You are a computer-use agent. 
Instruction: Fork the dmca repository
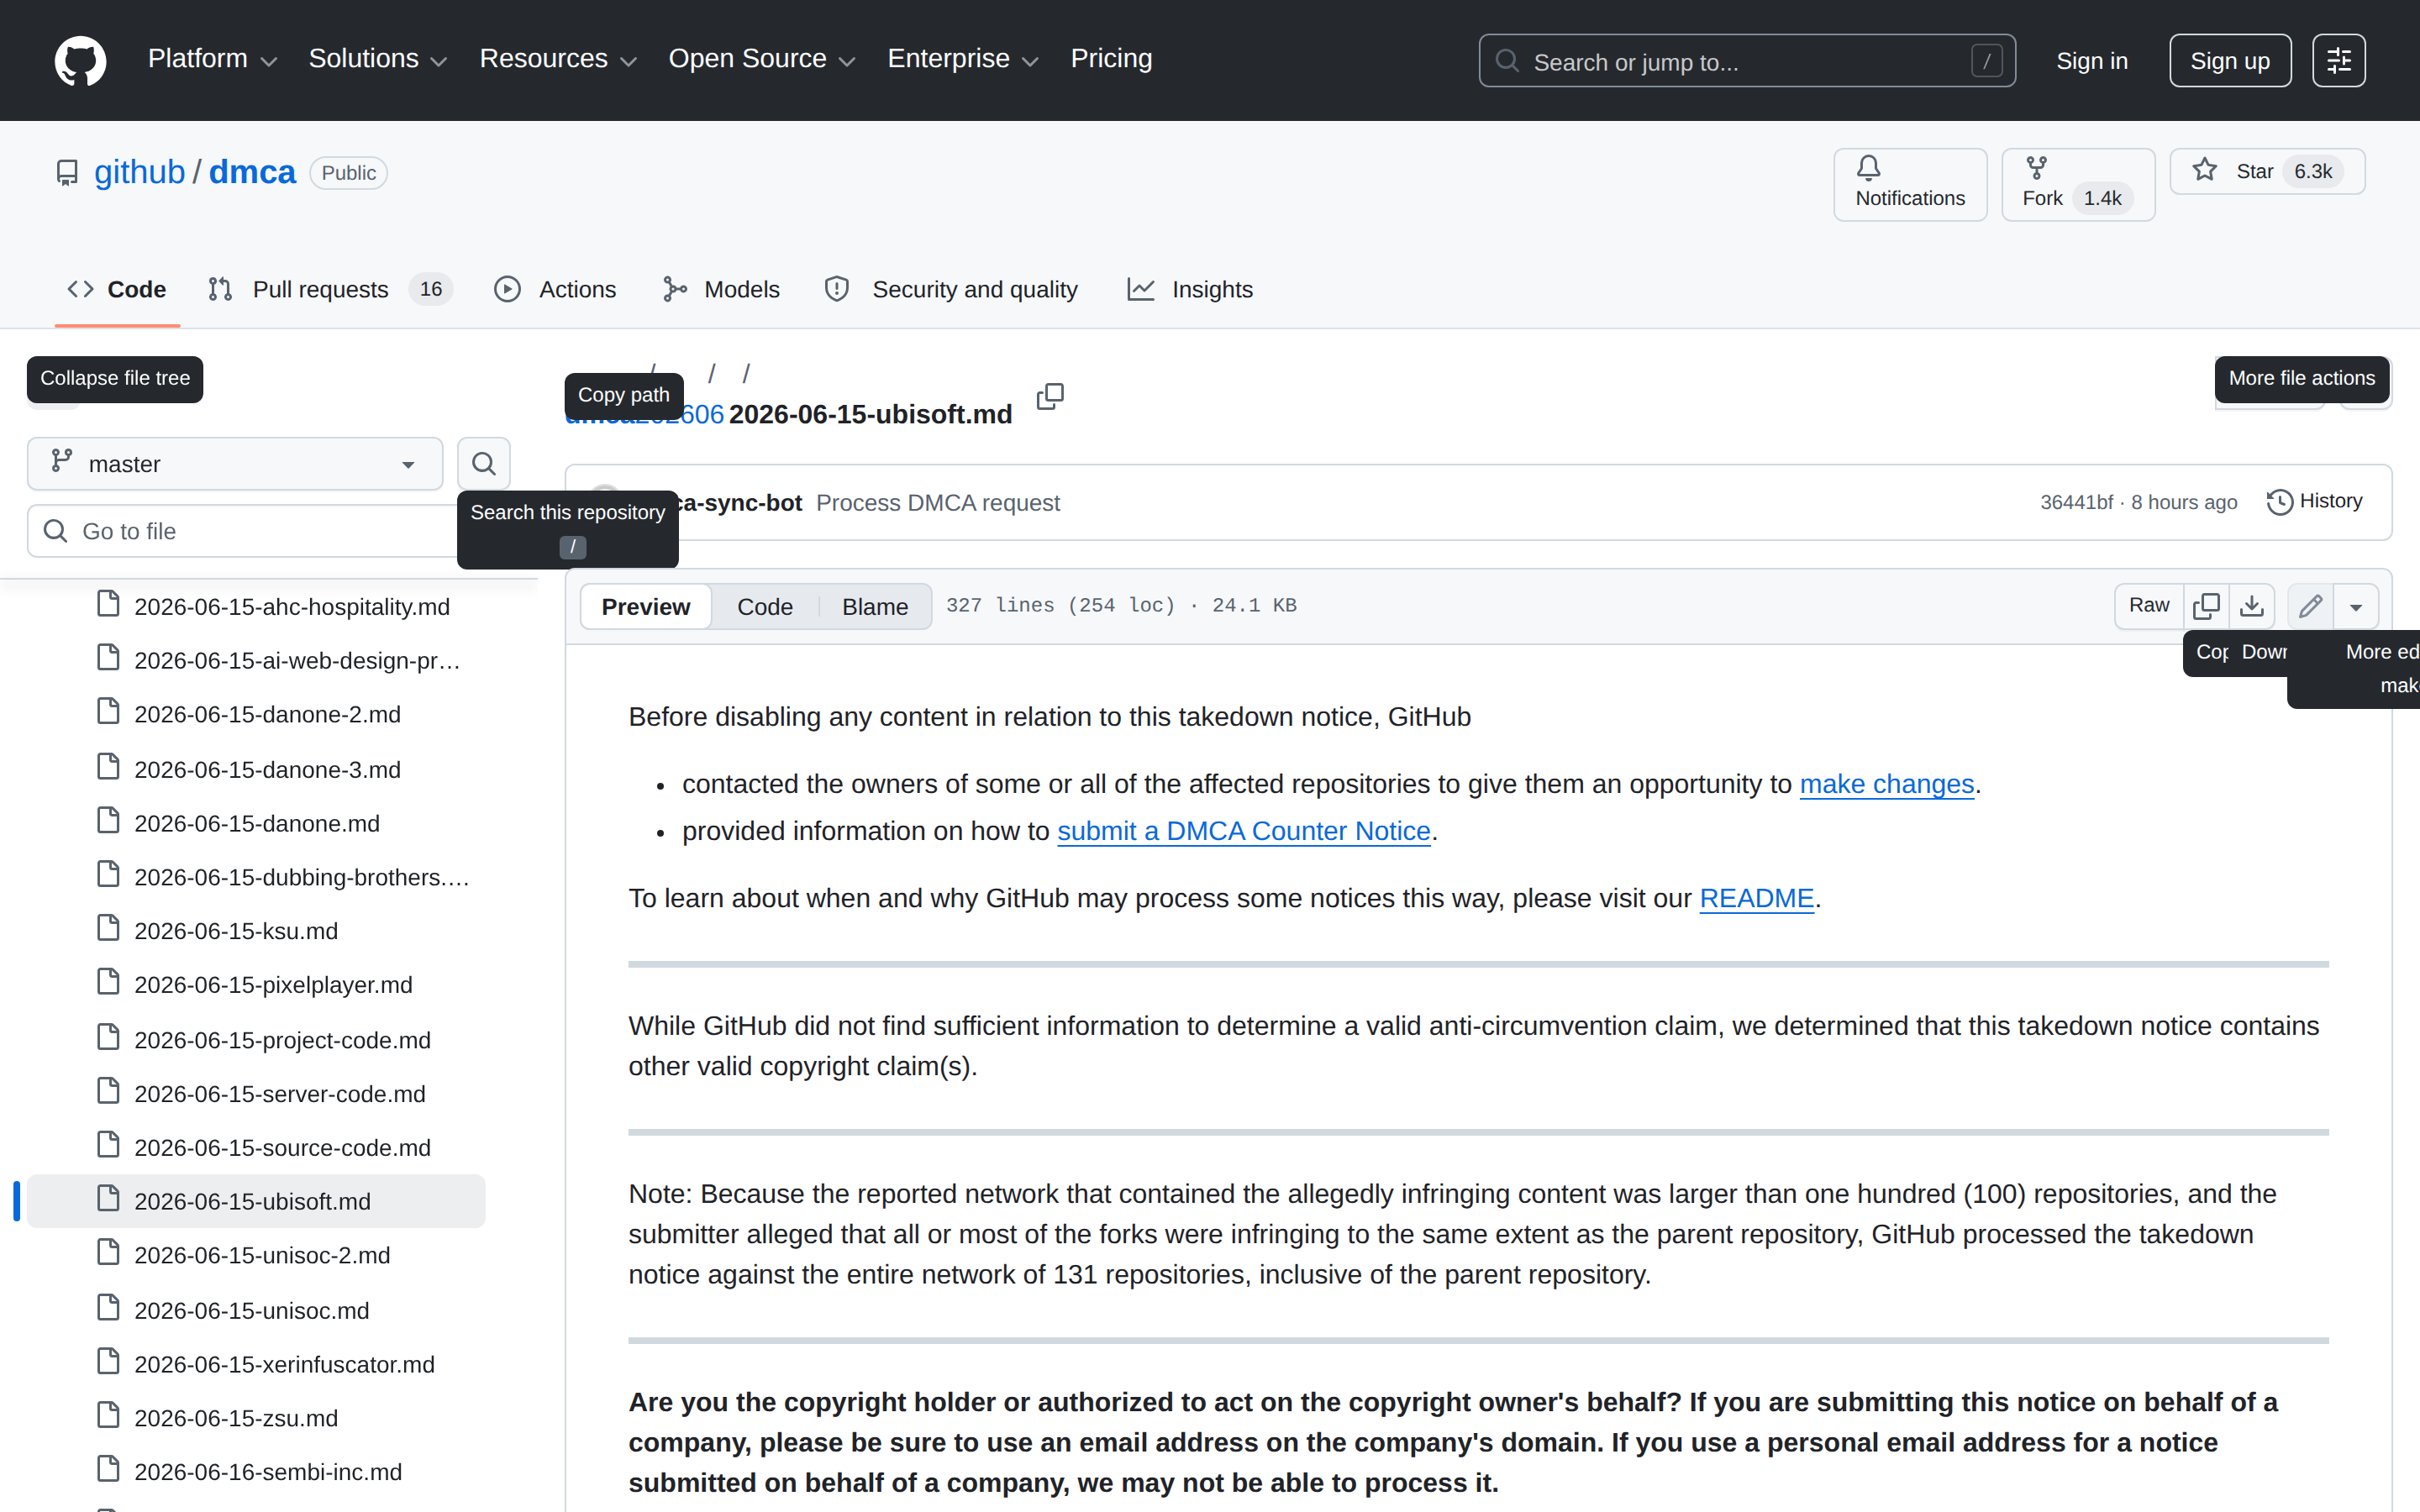pos(2077,184)
